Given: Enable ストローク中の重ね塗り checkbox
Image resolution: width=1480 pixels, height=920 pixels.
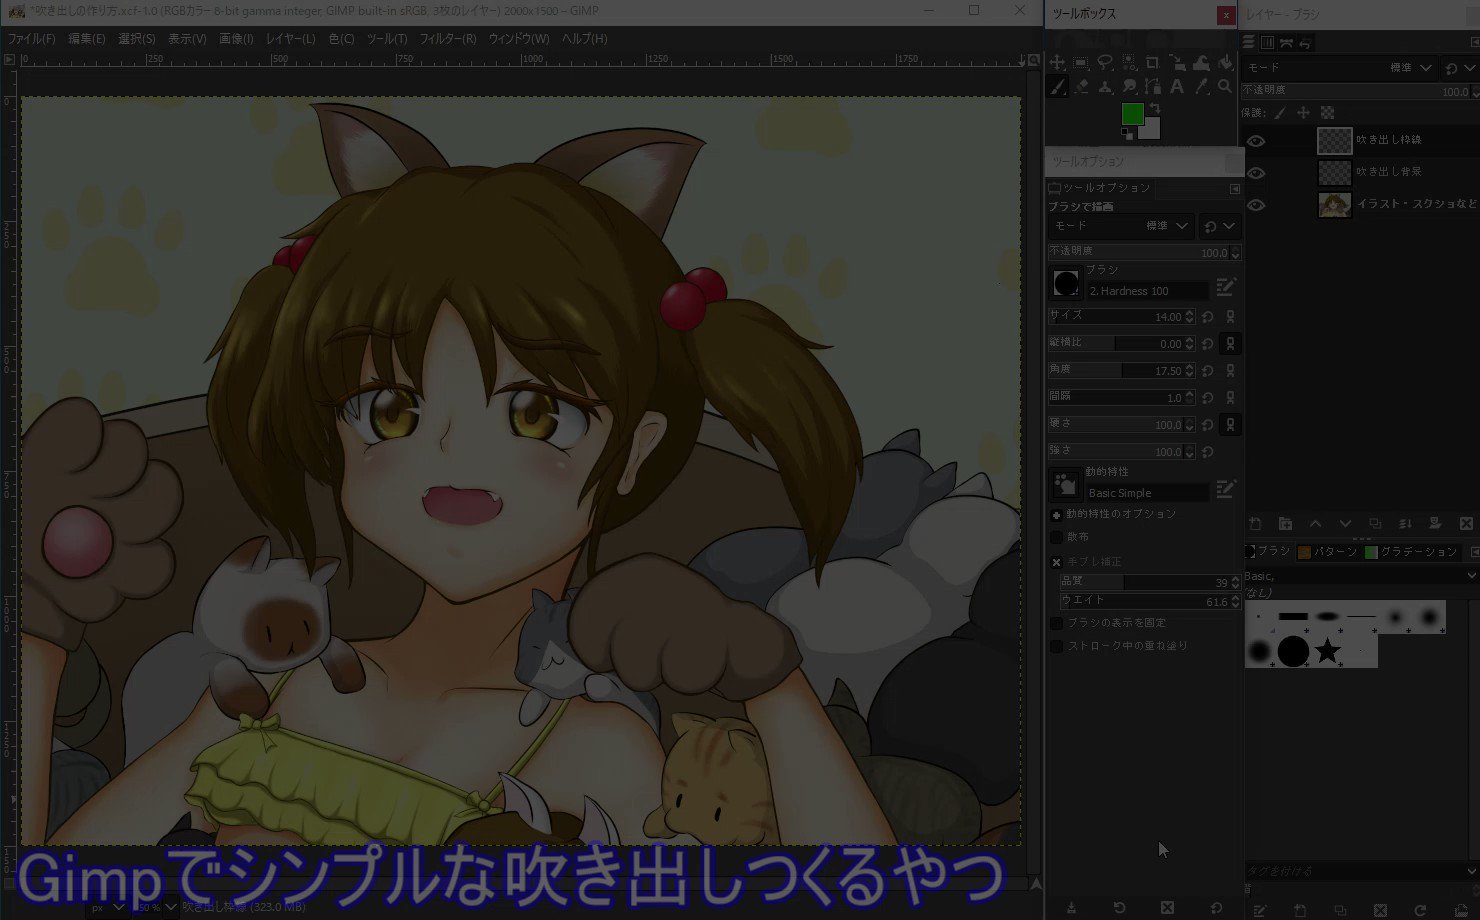Looking at the screenshot, I should [1056, 646].
